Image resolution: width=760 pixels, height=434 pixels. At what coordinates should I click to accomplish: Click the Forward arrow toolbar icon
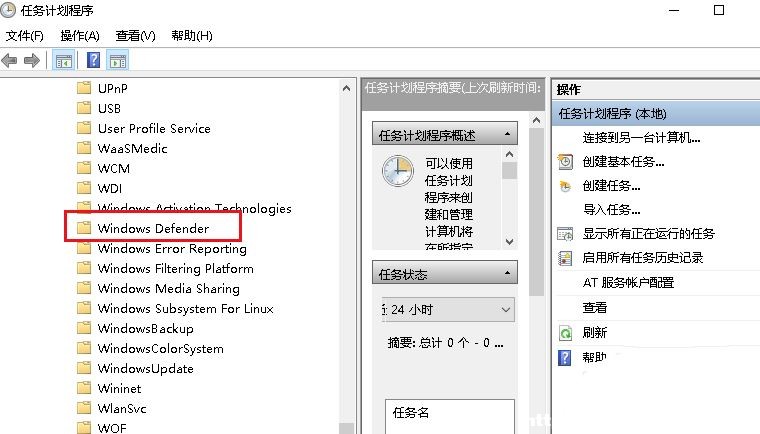[x=32, y=61]
